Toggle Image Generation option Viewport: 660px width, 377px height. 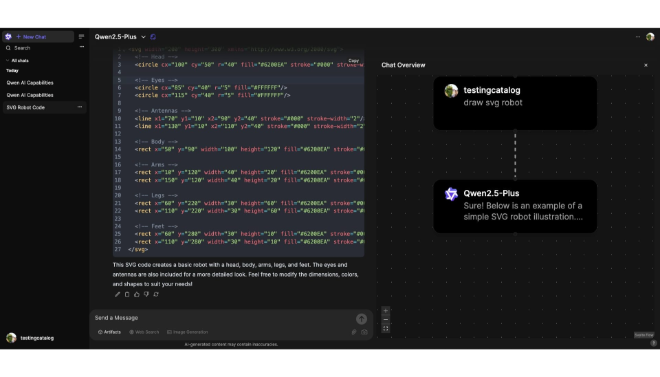(188, 332)
